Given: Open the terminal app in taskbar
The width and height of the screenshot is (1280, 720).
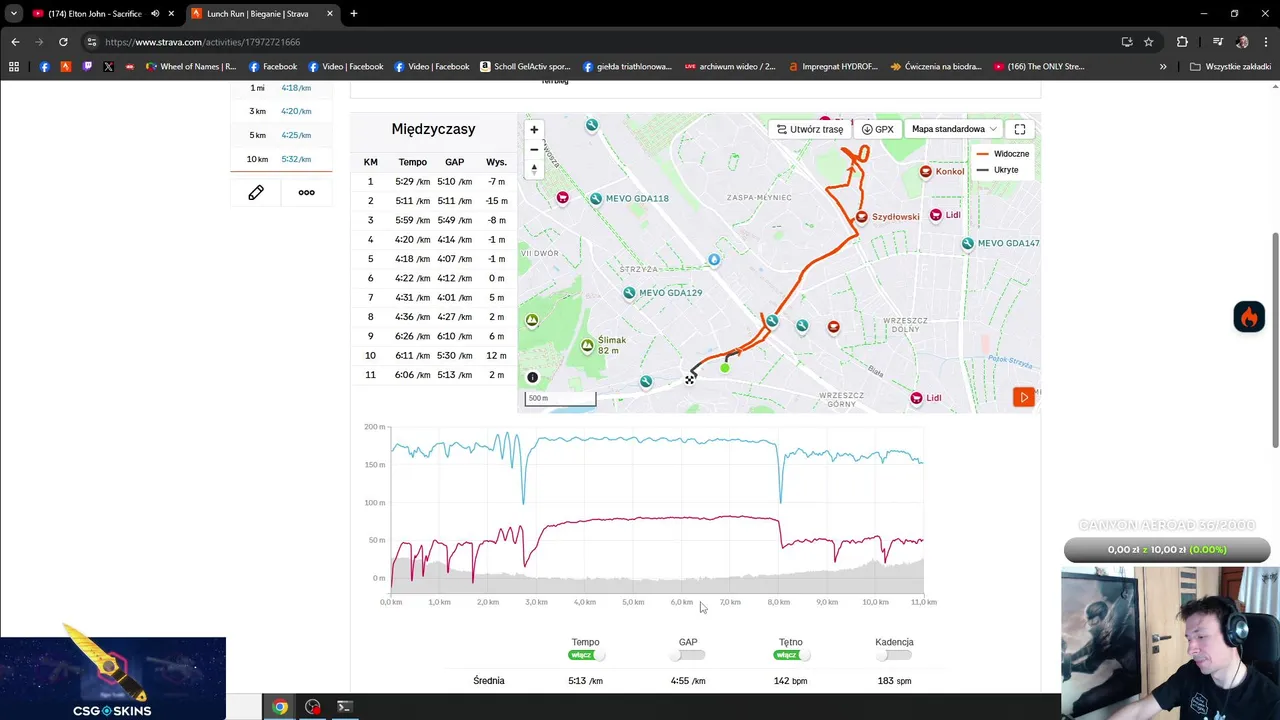Looking at the screenshot, I should pyautogui.click(x=344, y=707).
